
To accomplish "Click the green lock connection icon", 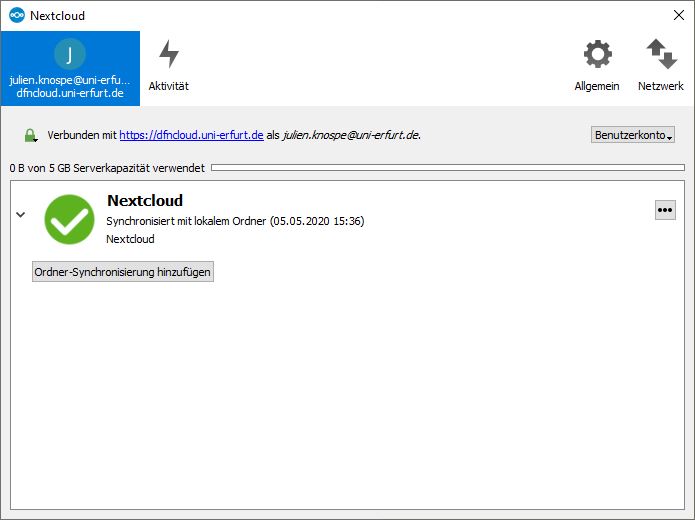I will tap(31, 135).
